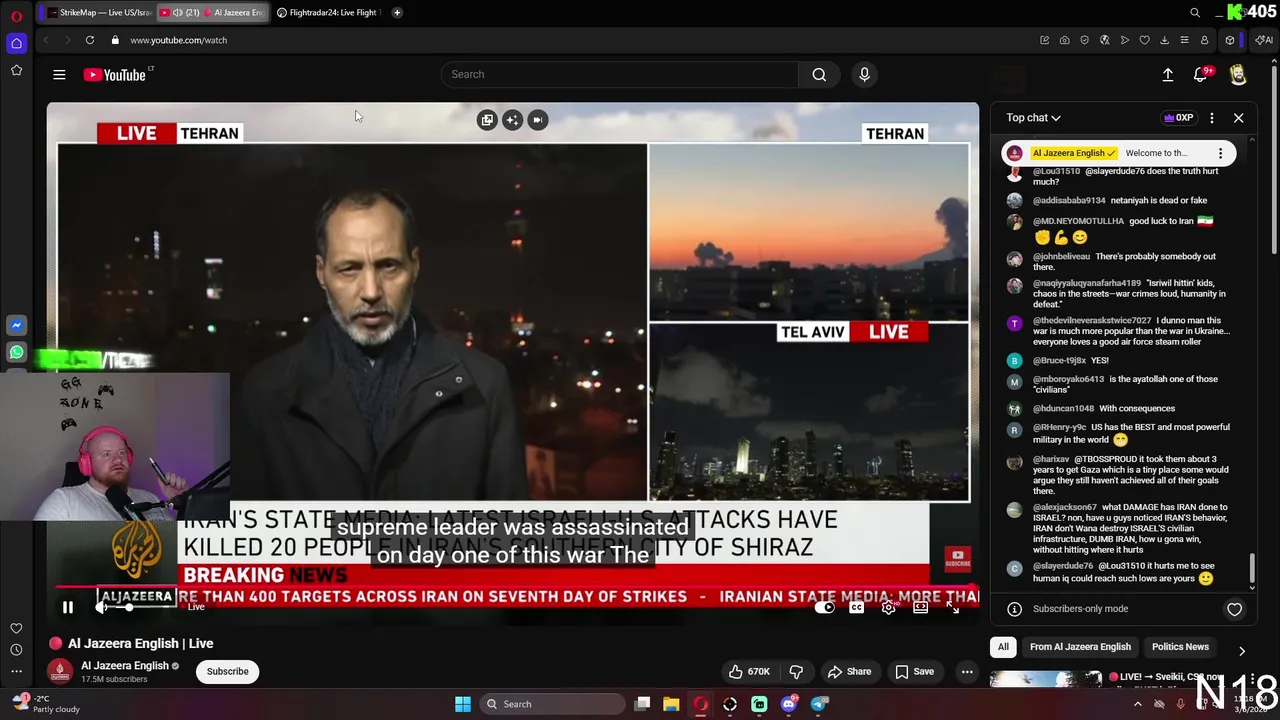Open pinned Al Jazeera message options

tap(1220, 153)
